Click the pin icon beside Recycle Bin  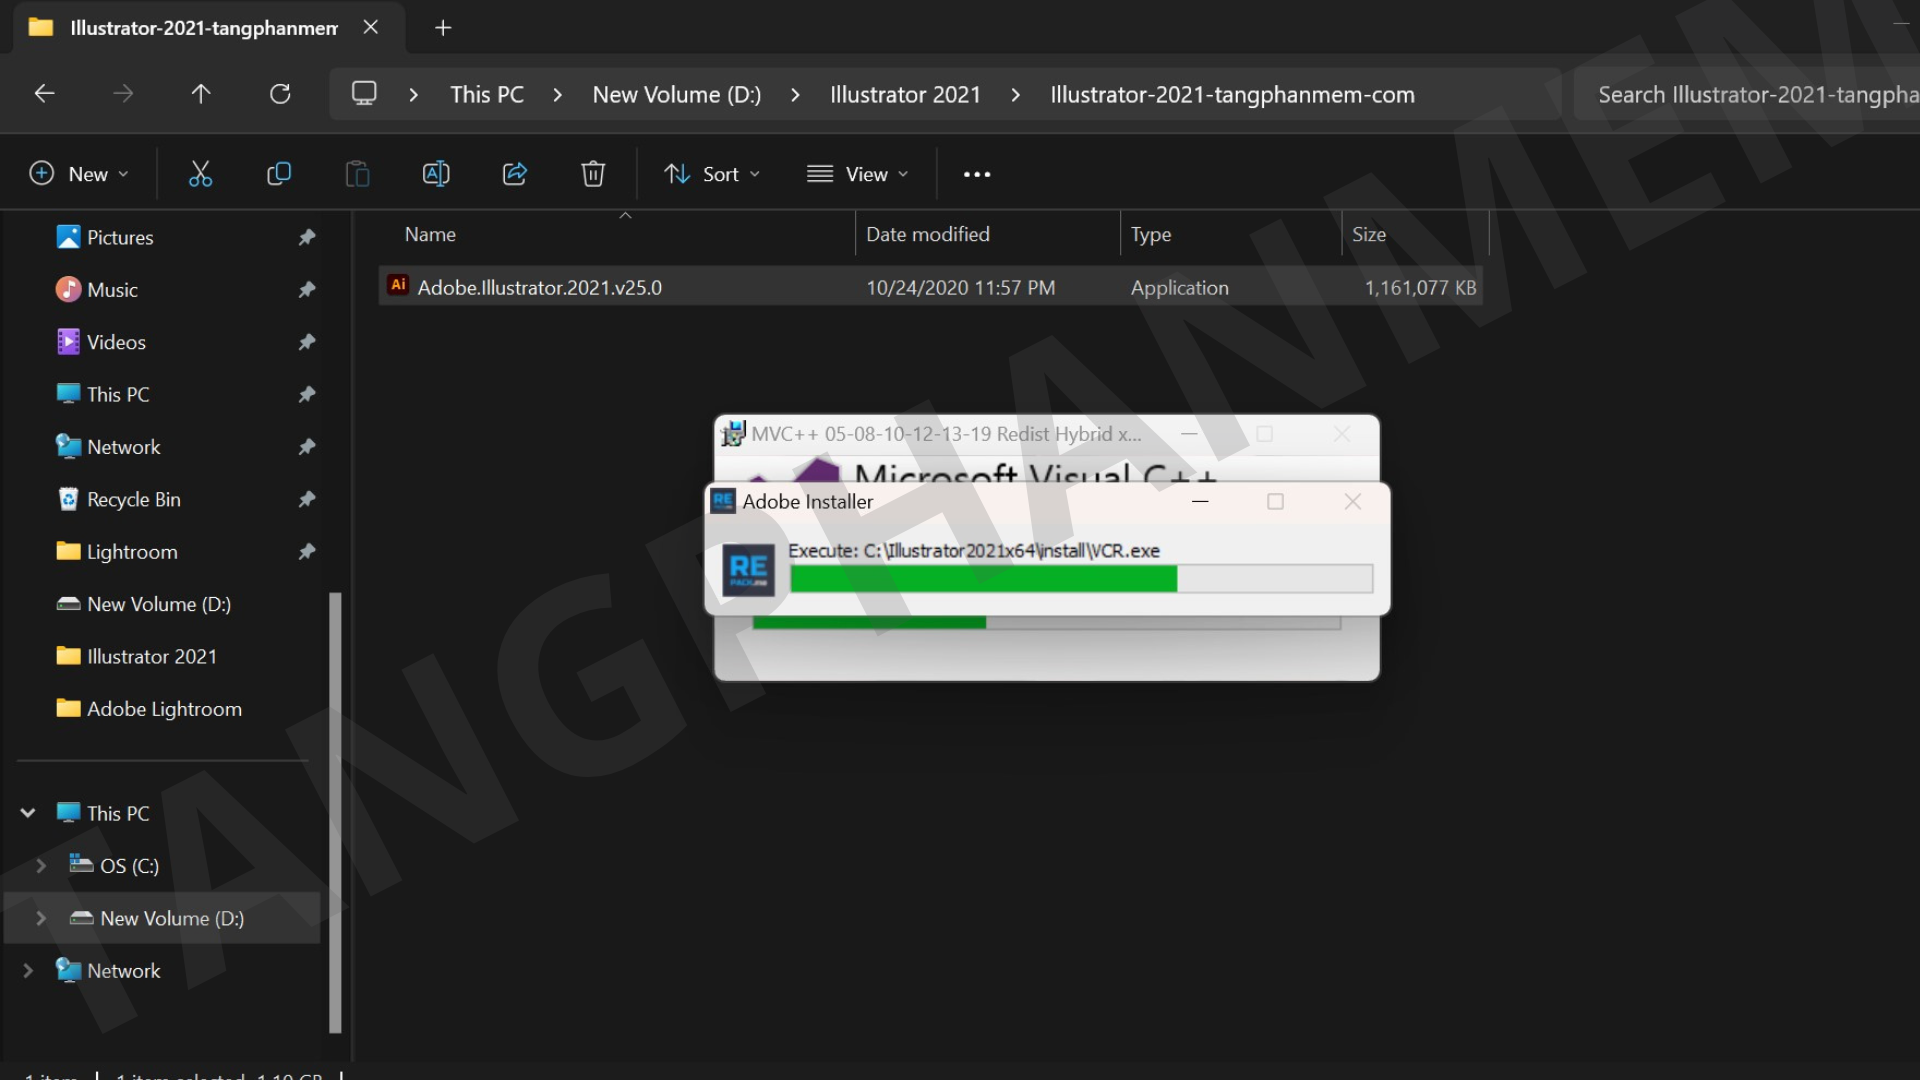tap(307, 499)
